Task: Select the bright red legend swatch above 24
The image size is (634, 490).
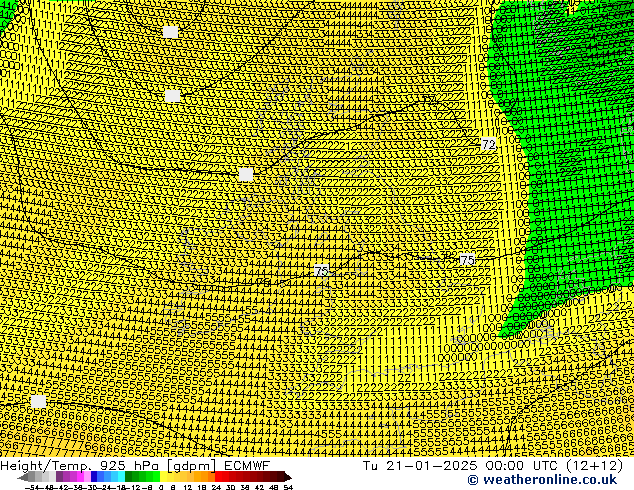Action: (218, 476)
